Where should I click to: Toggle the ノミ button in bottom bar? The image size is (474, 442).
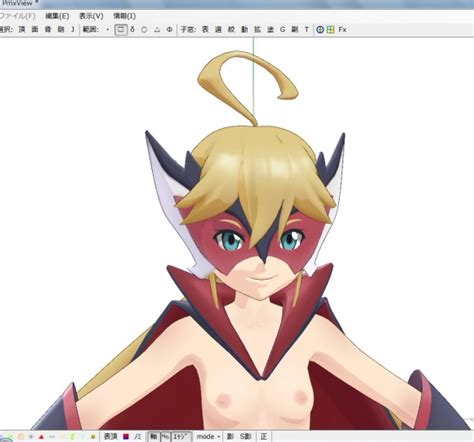coord(137,437)
